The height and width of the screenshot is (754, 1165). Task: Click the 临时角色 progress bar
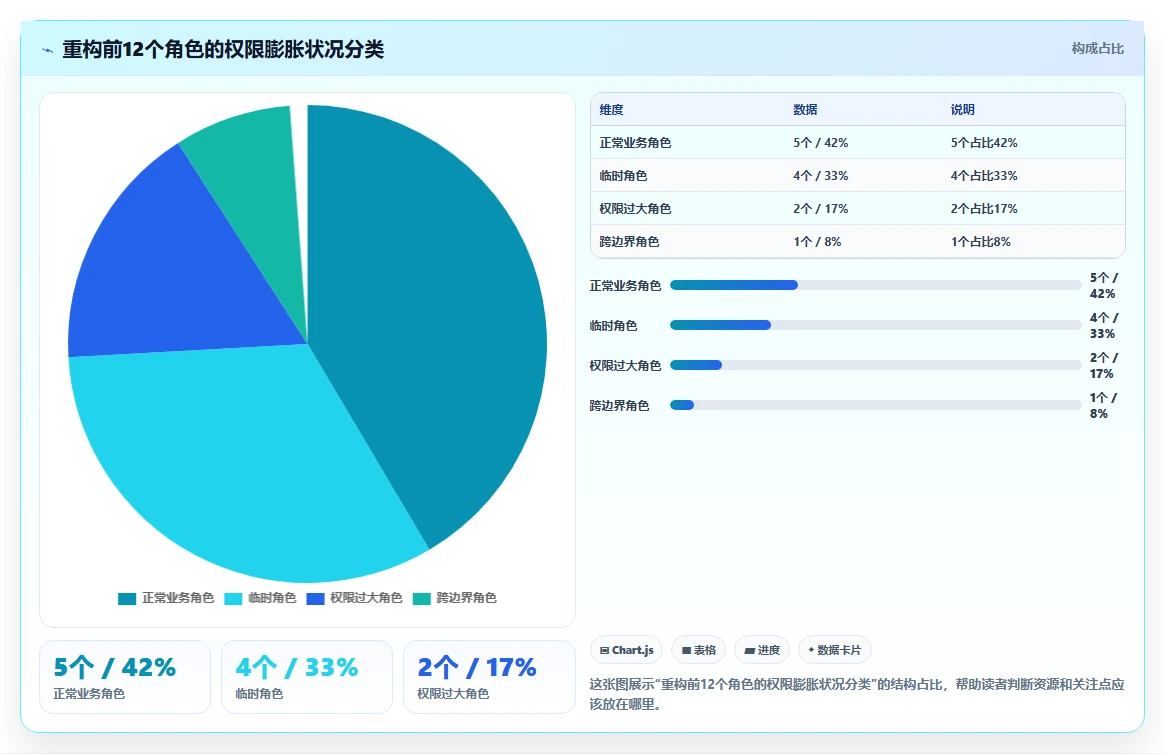pyautogui.click(x=875, y=325)
